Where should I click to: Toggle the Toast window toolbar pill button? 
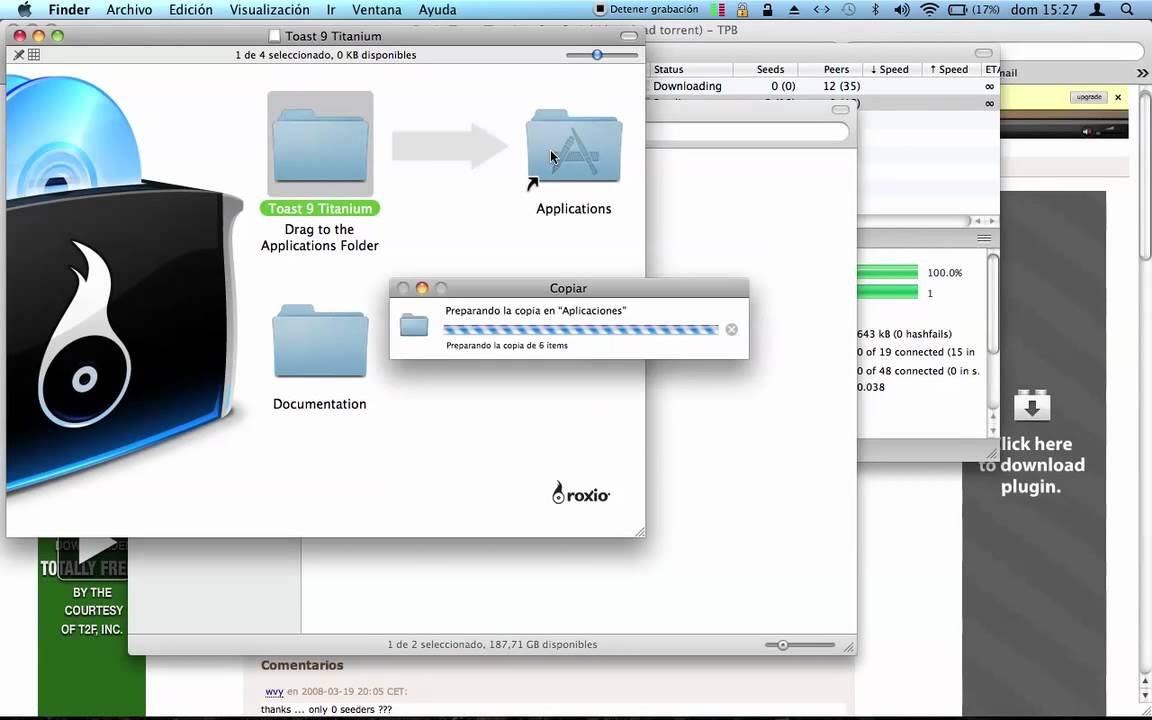tap(629, 36)
